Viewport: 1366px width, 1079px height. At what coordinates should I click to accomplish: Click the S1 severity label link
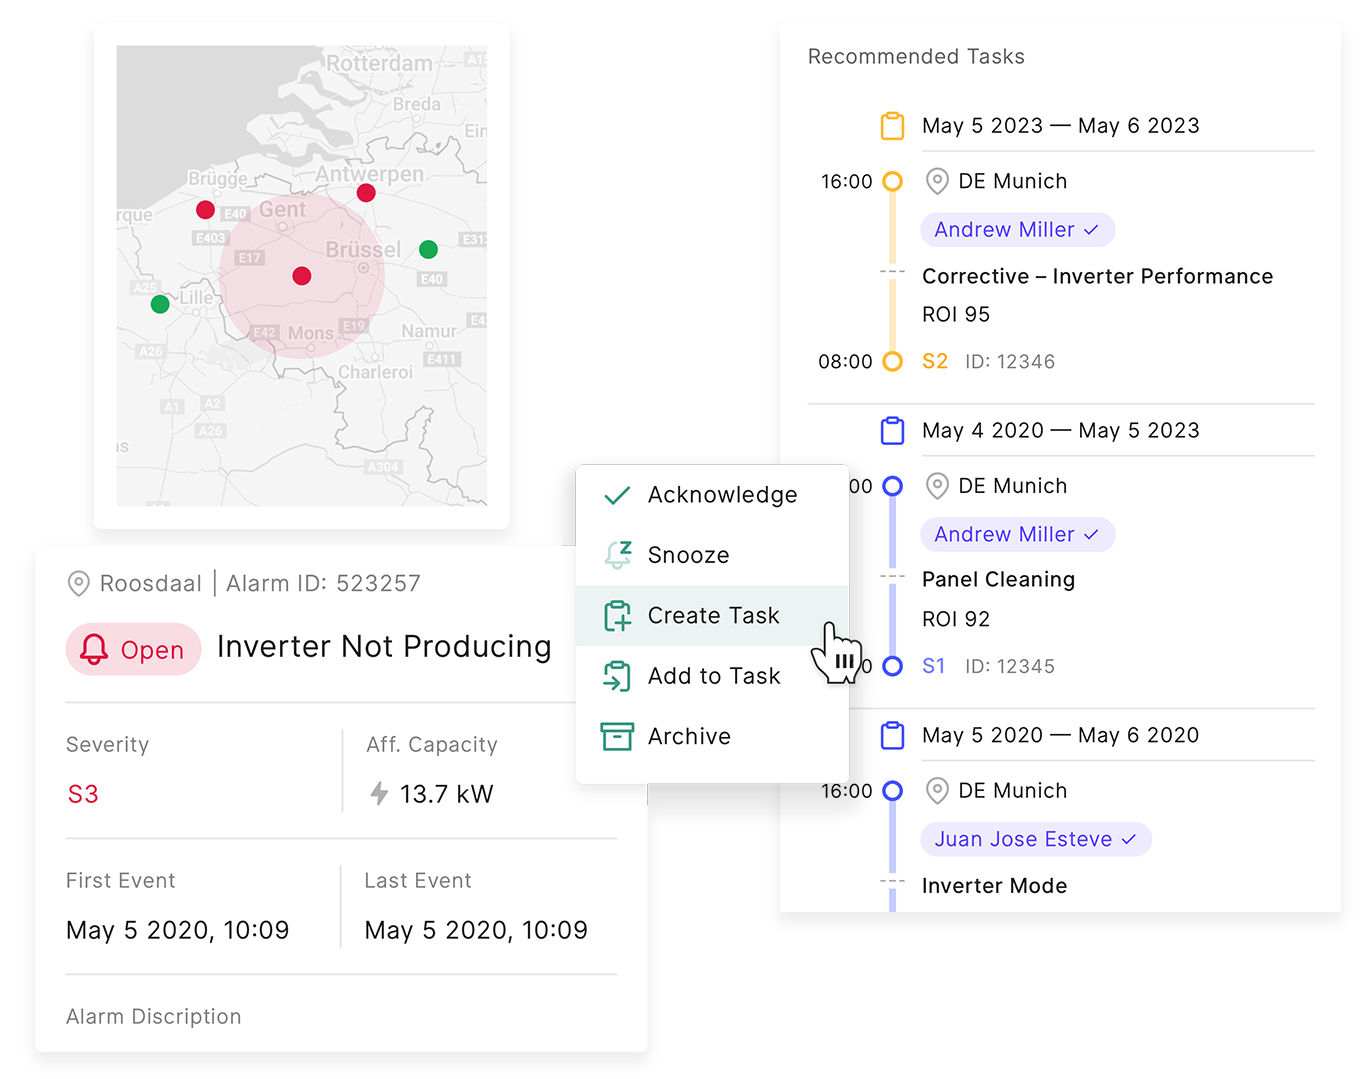point(934,667)
